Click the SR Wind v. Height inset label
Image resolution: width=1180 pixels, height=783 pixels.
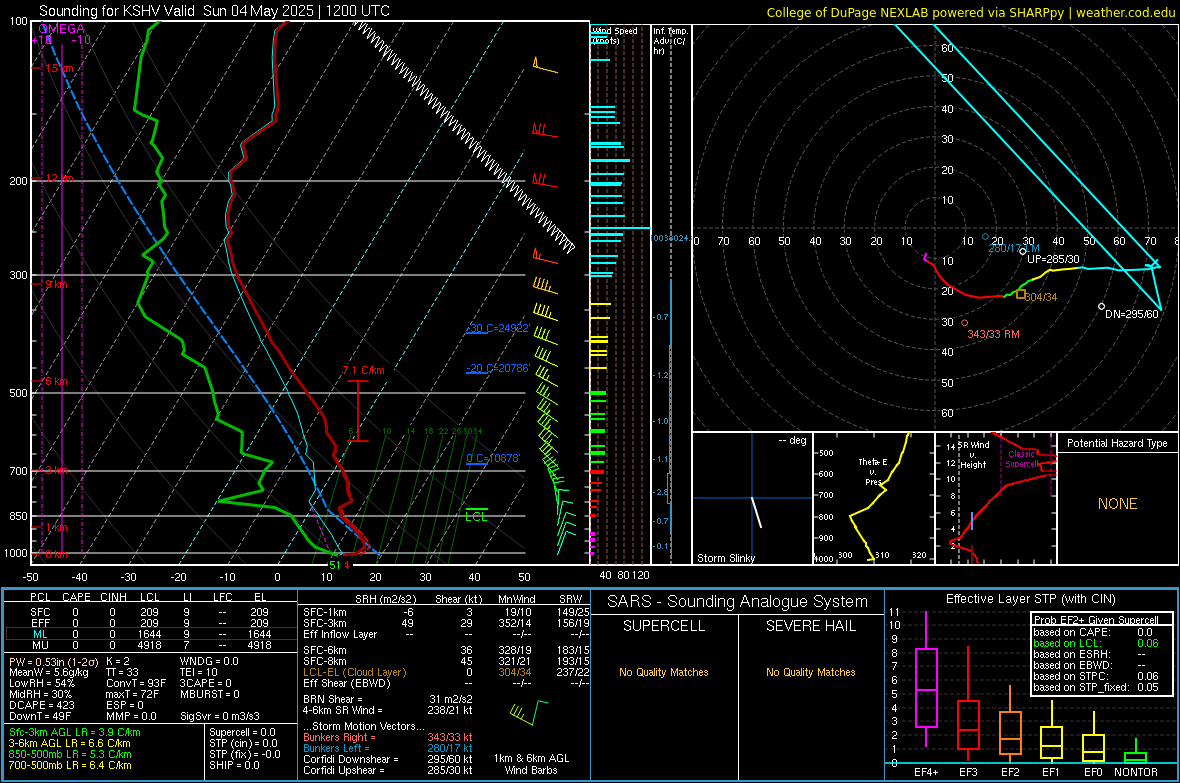973,455
